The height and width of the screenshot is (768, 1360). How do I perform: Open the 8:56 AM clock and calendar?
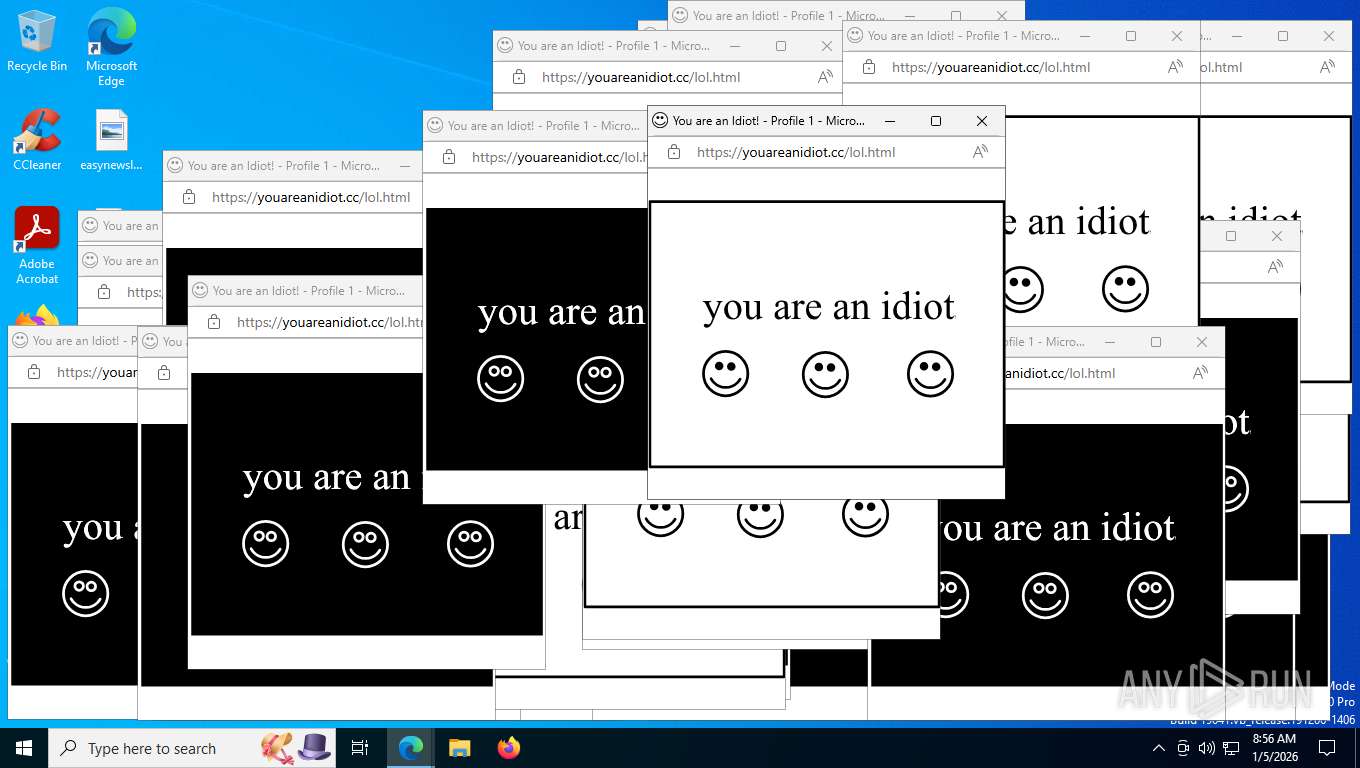pos(1274,748)
